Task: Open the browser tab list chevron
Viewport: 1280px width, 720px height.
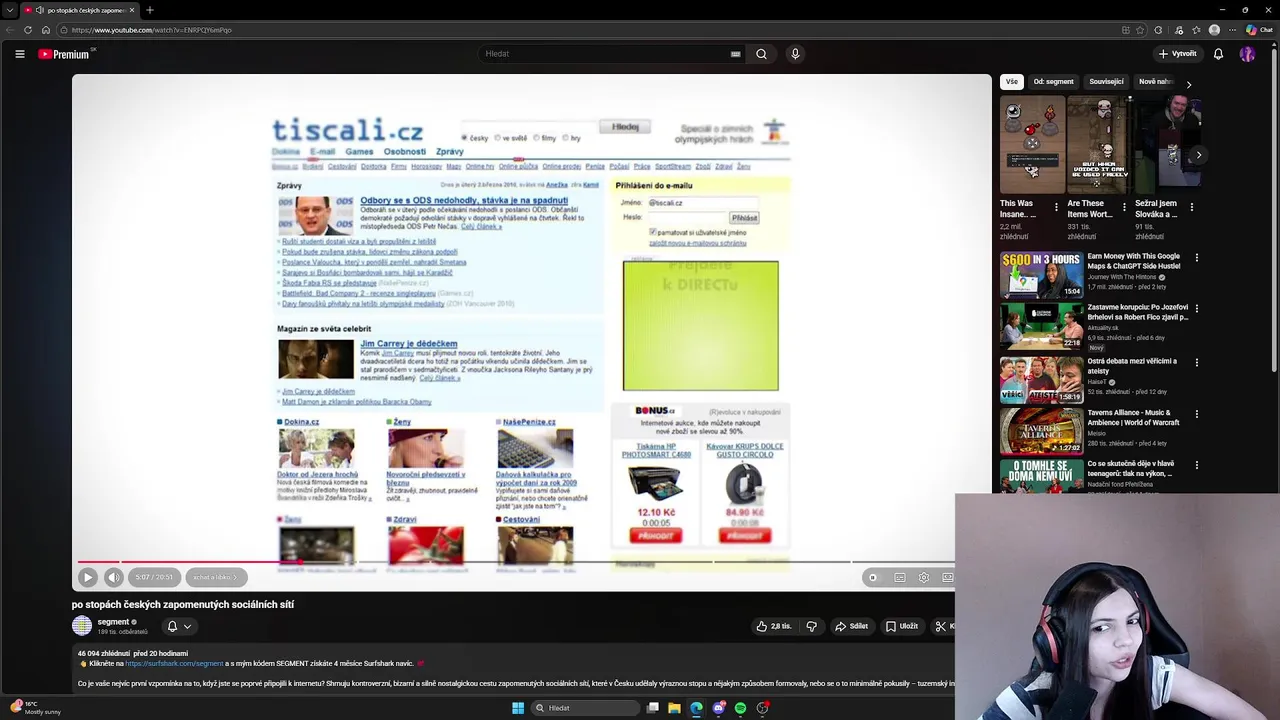Action: 10,10
